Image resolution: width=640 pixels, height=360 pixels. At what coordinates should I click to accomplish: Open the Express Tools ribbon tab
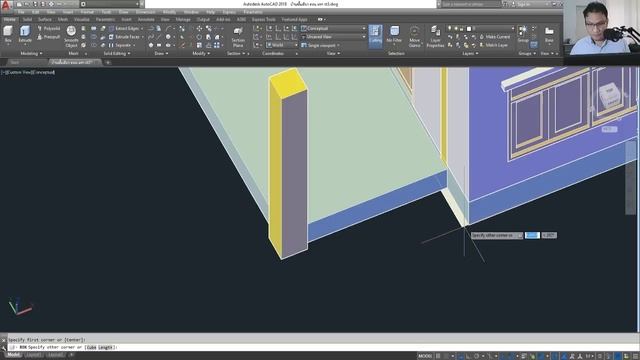(263, 19)
